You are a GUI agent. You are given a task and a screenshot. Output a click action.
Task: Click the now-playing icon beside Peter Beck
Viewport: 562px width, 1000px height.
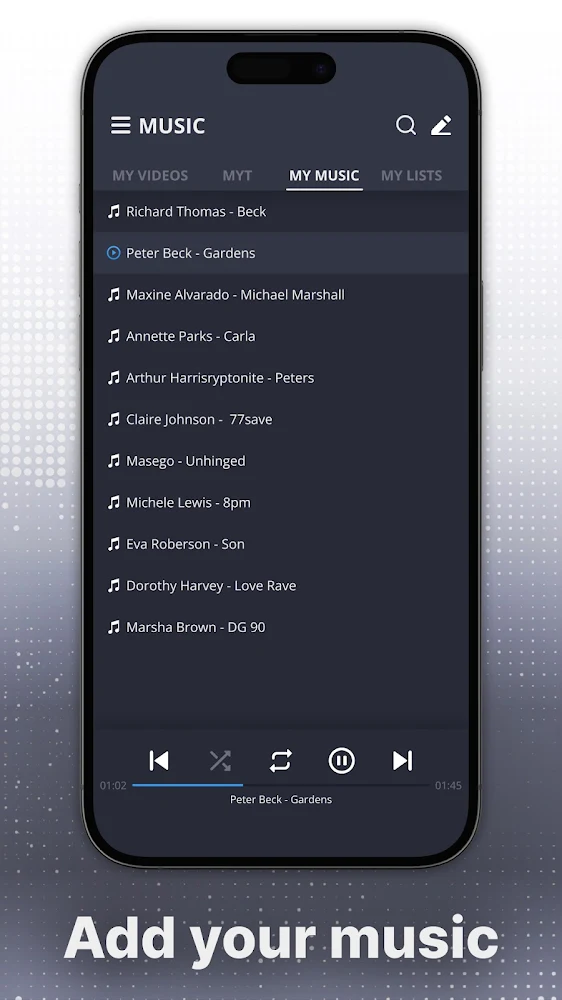[114, 253]
